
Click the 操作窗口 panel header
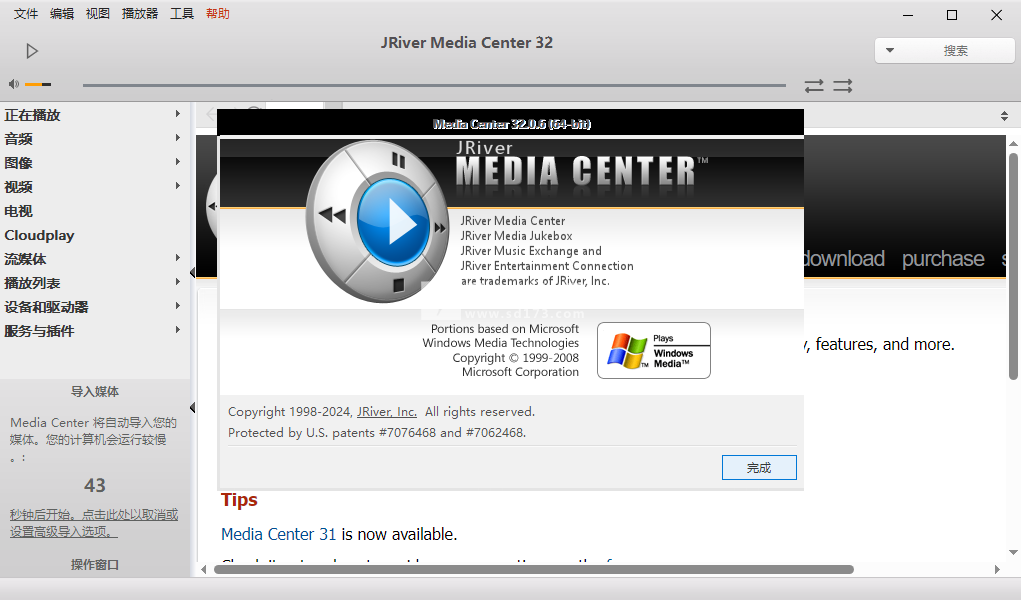[95, 565]
